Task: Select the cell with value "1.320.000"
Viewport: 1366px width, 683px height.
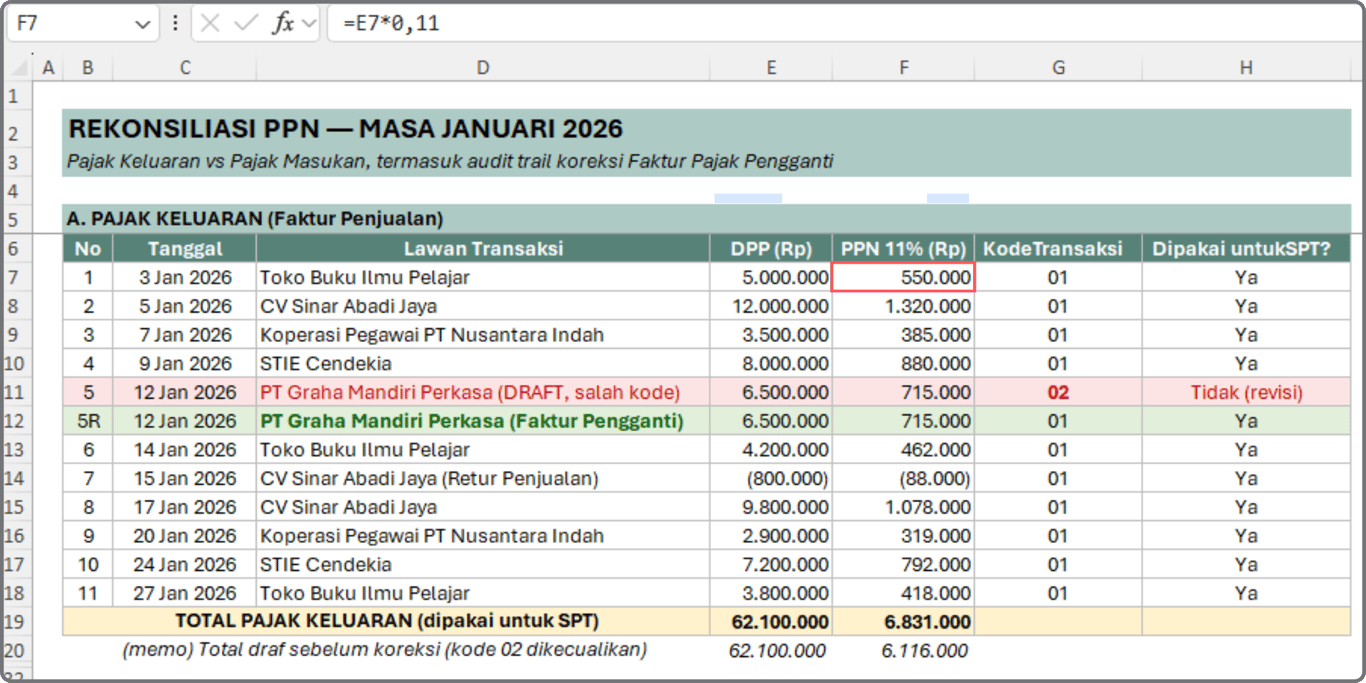Action: [904, 306]
